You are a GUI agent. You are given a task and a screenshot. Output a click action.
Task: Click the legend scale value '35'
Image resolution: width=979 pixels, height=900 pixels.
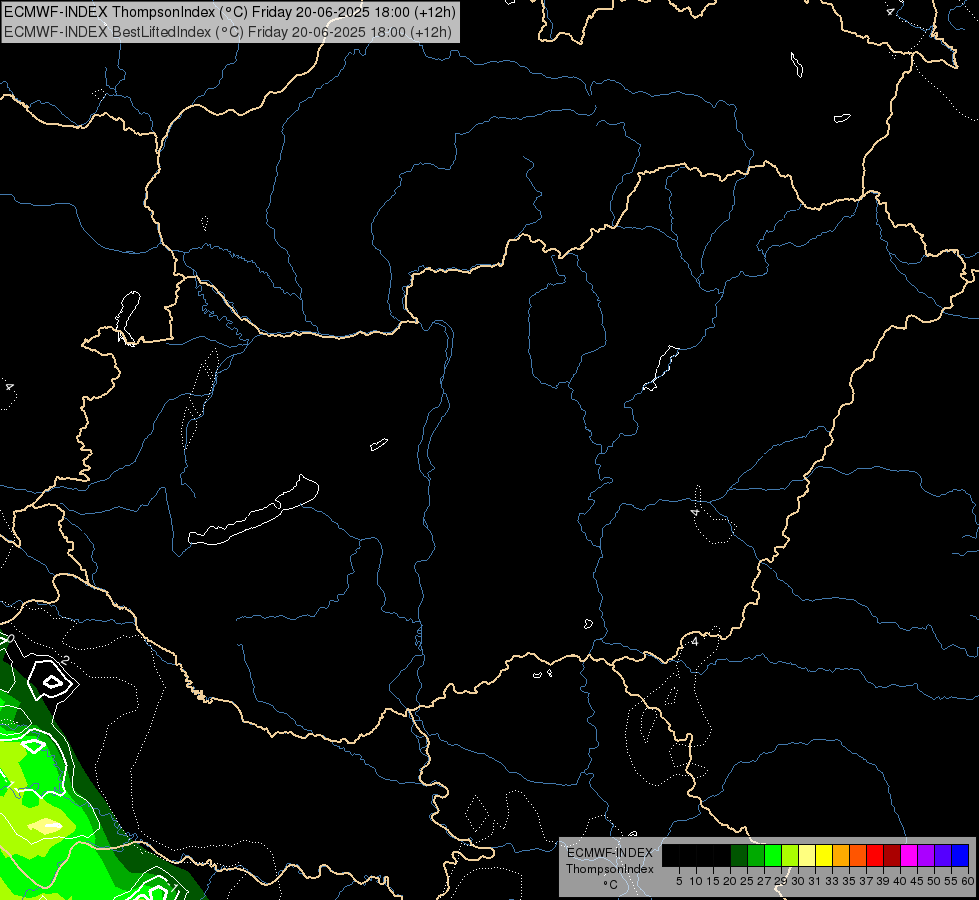tap(849, 881)
